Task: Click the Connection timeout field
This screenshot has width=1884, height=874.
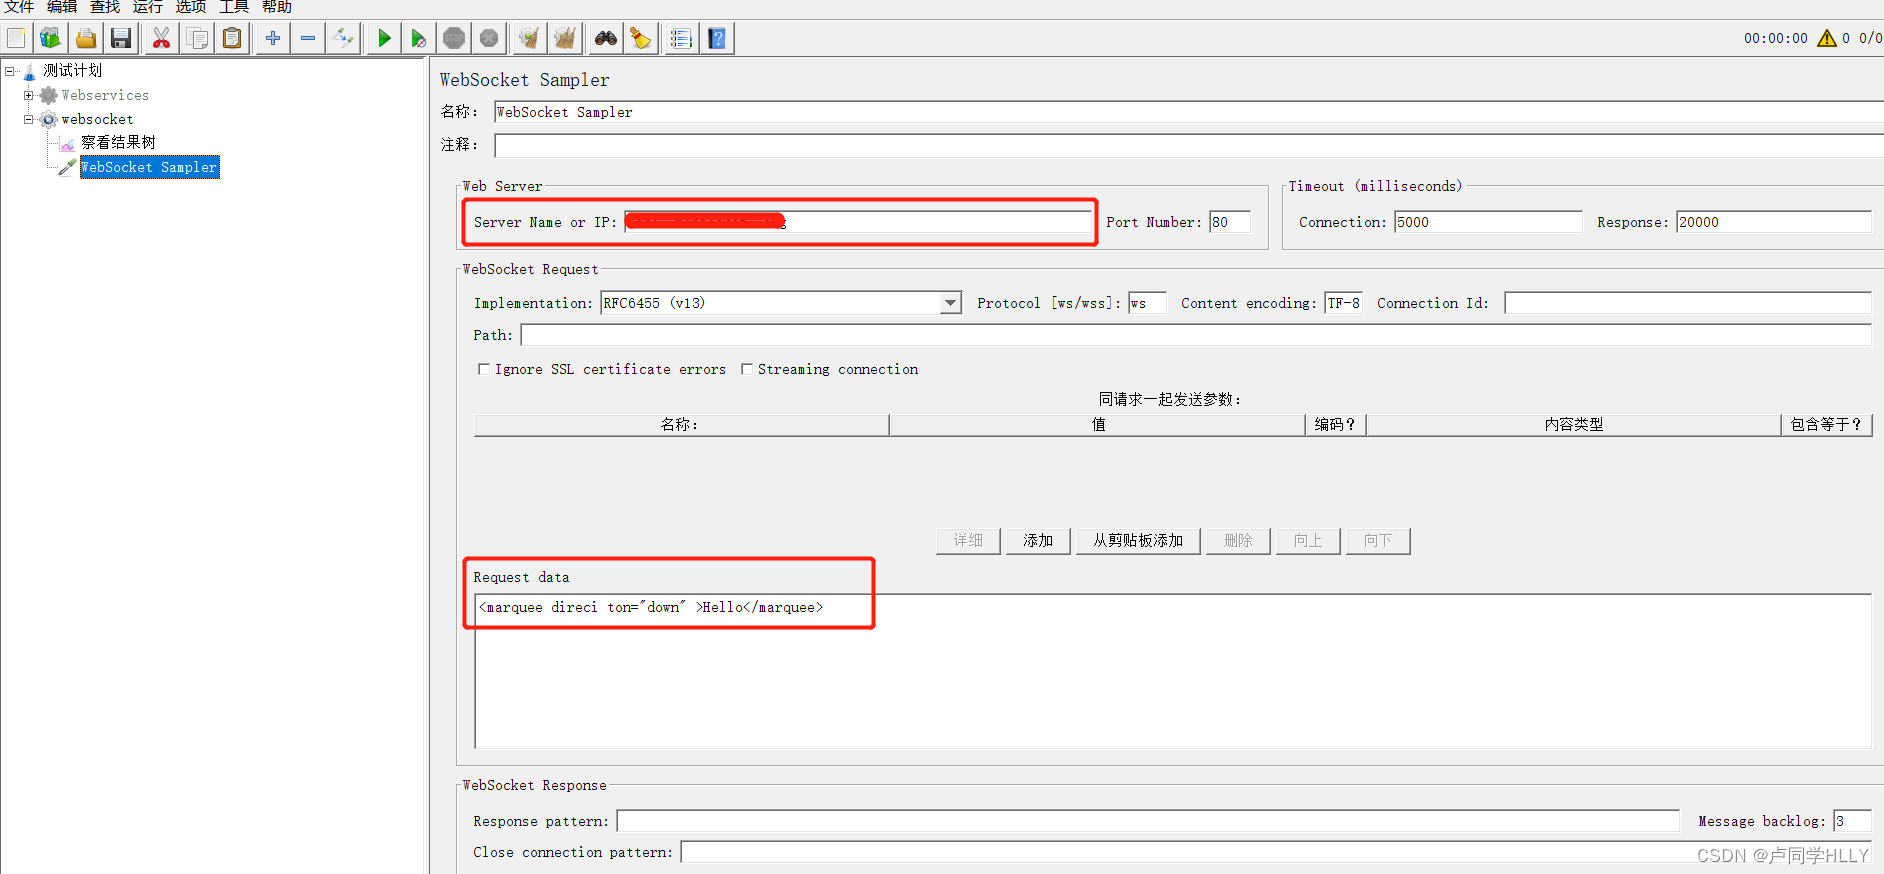Action: [x=1488, y=222]
